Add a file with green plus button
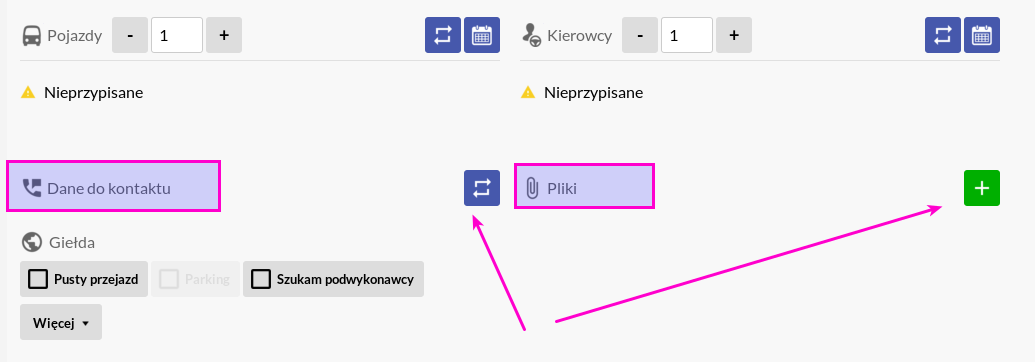 point(982,188)
